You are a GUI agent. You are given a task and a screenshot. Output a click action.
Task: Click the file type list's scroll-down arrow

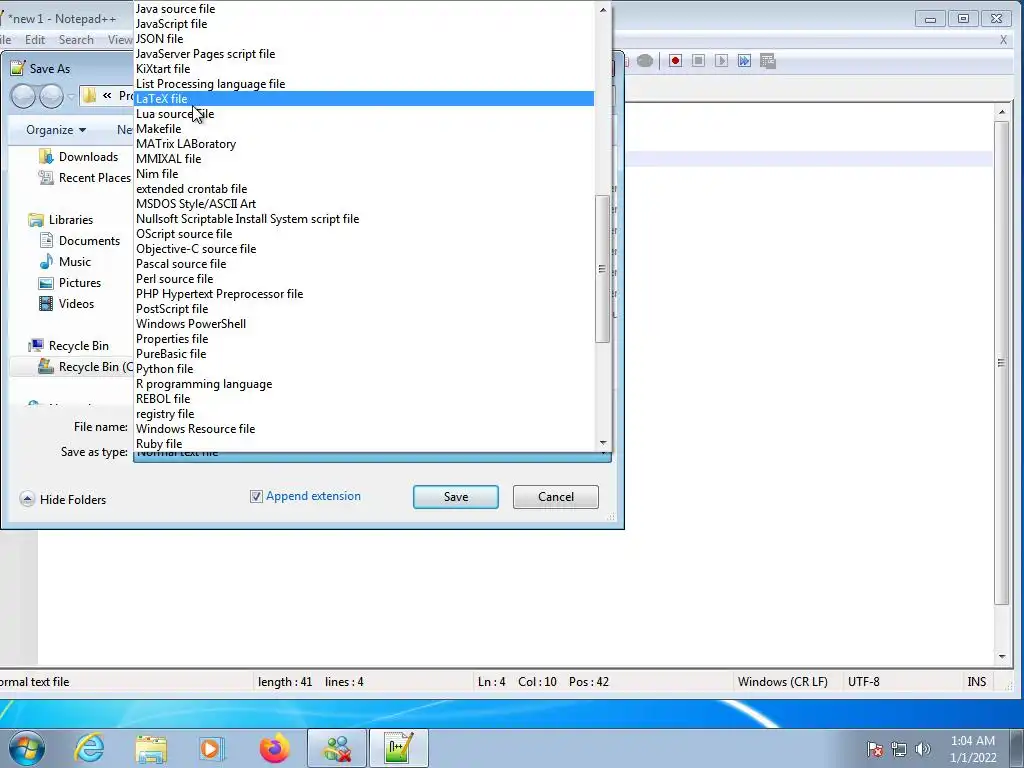pyautogui.click(x=603, y=443)
